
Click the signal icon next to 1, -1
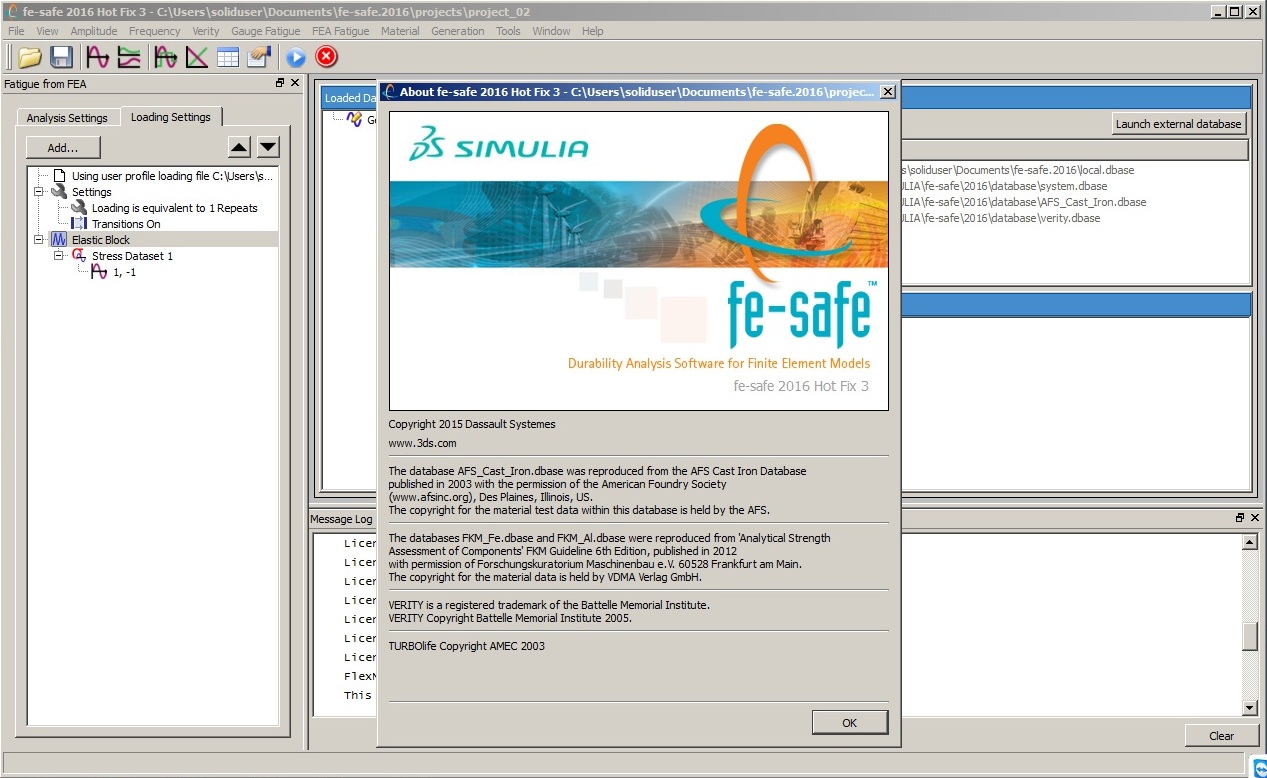[99, 272]
